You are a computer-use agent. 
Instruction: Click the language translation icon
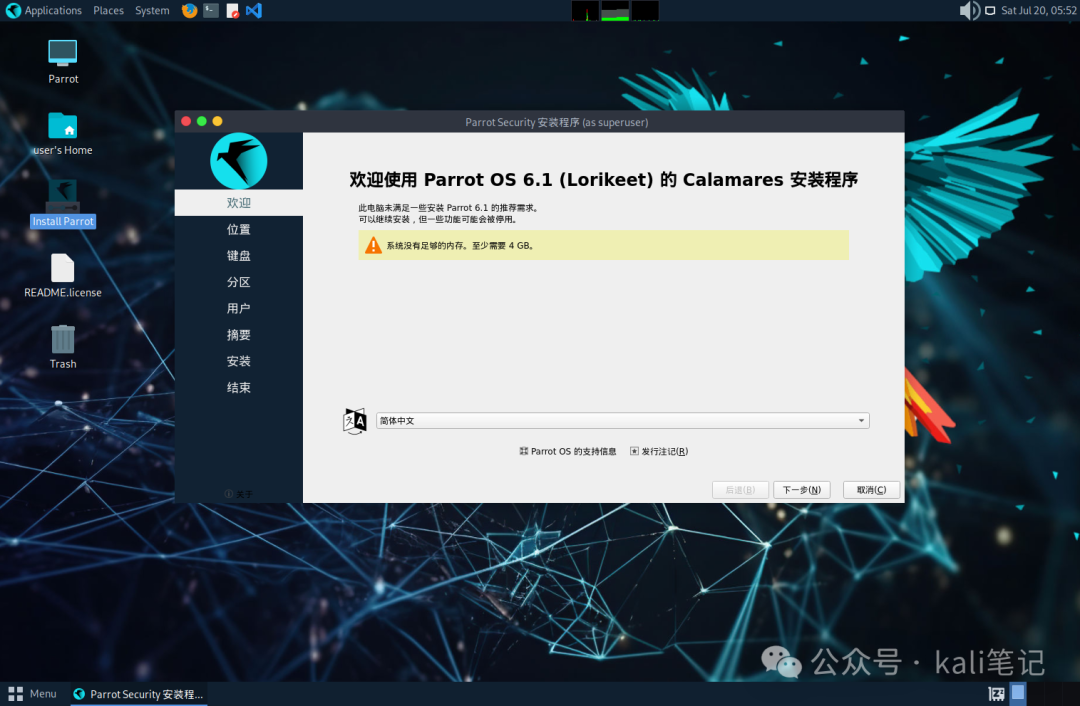pyautogui.click(x=355, y=420)
